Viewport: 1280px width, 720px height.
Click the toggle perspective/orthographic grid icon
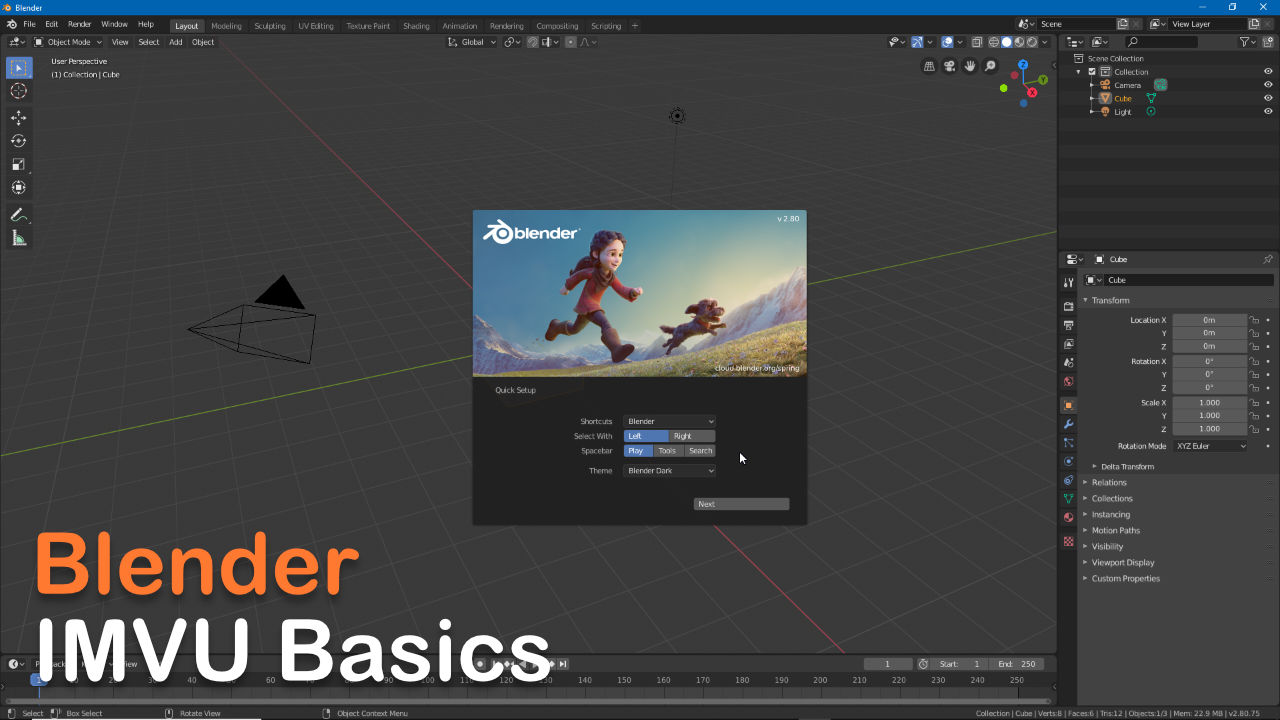(929, 66)
